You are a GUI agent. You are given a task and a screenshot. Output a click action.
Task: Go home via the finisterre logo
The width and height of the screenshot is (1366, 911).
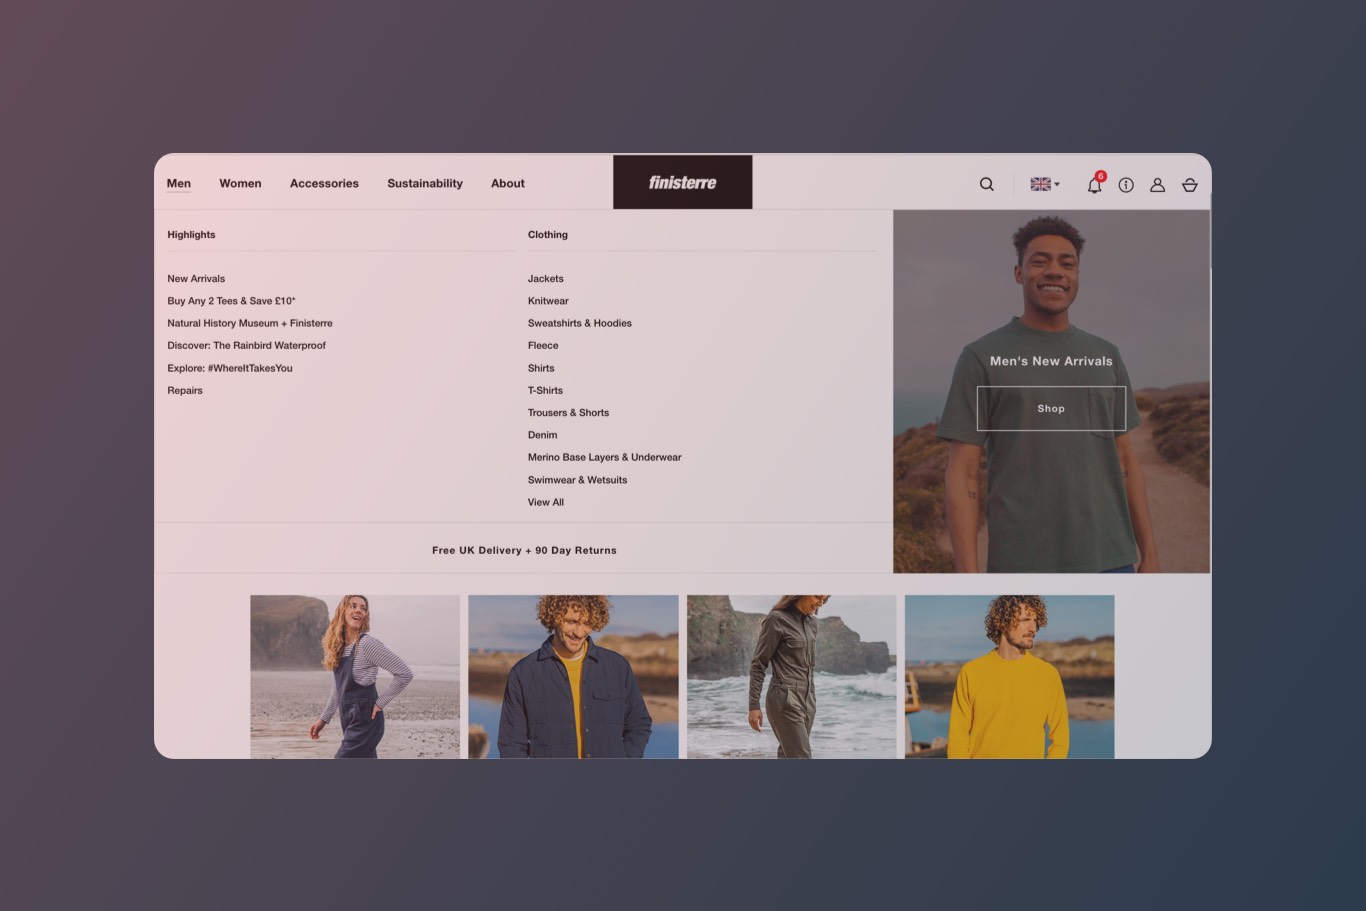[x=682, y=182]
